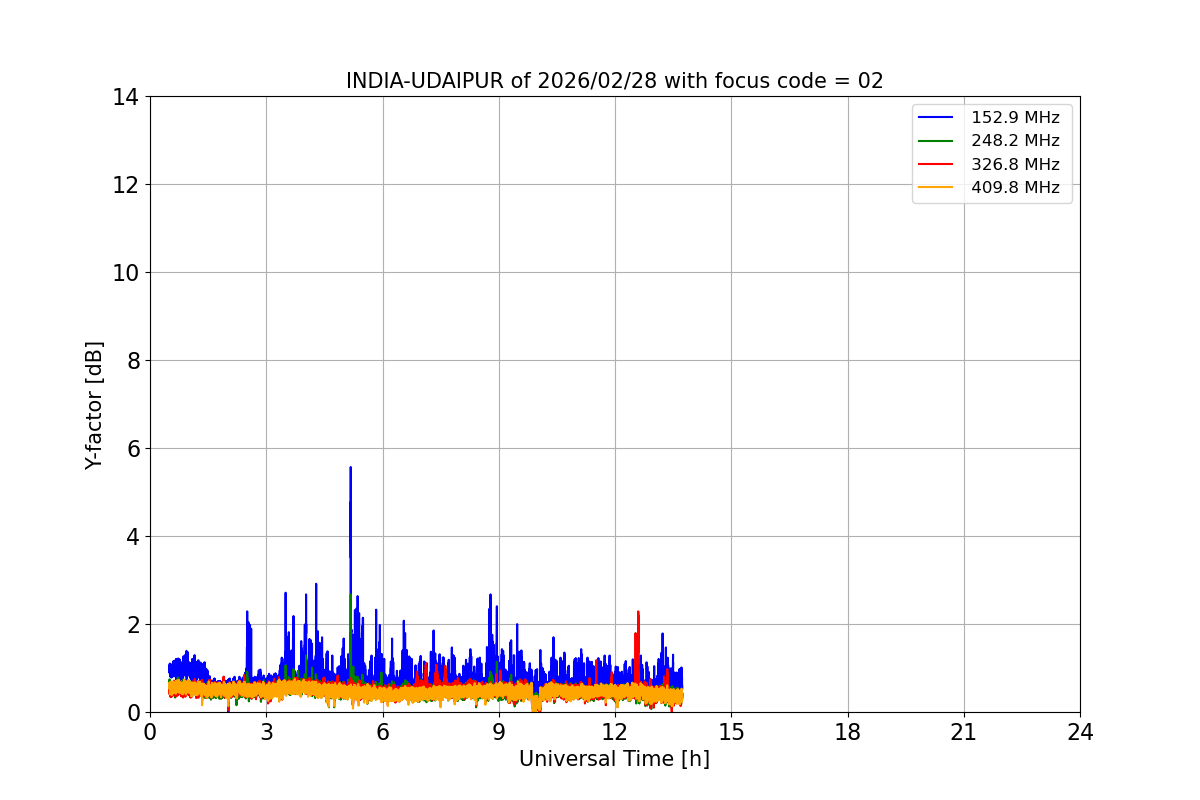Click the red line sample in the legend
This screenshot has width=1200, height=800.
tap(937, 164)
